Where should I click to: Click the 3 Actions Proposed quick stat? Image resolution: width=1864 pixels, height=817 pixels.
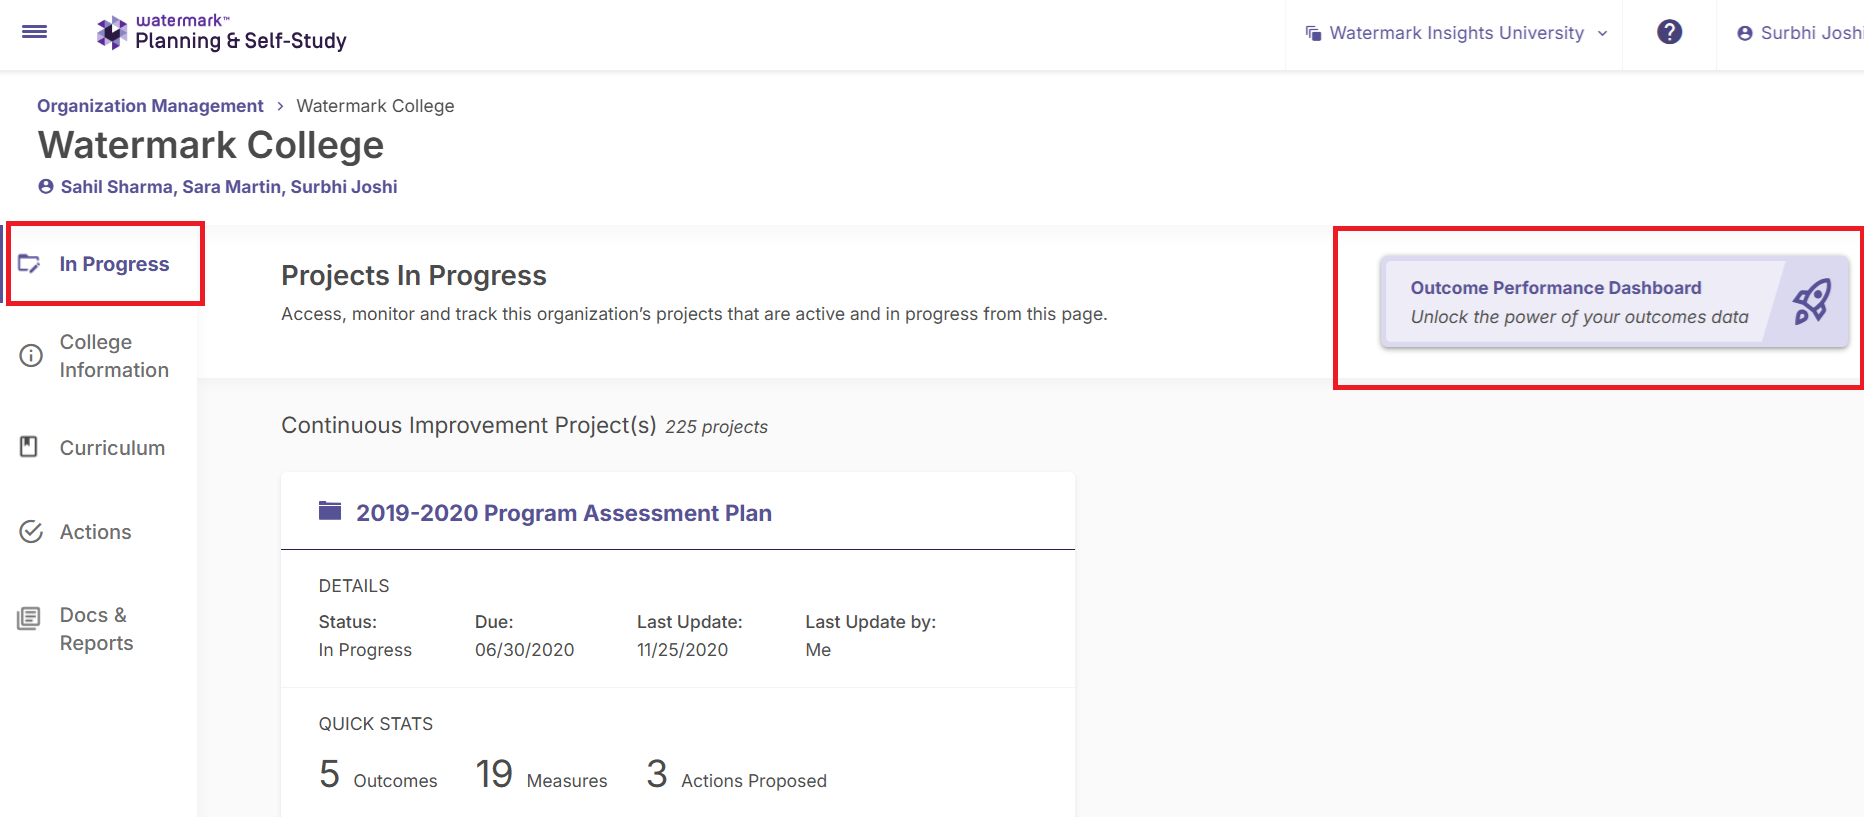click(737, 775)
